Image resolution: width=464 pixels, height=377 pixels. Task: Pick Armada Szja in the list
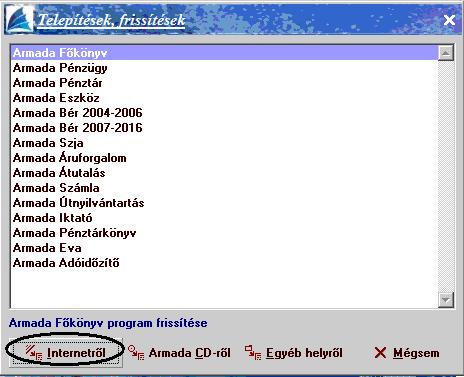pos(224,143)
